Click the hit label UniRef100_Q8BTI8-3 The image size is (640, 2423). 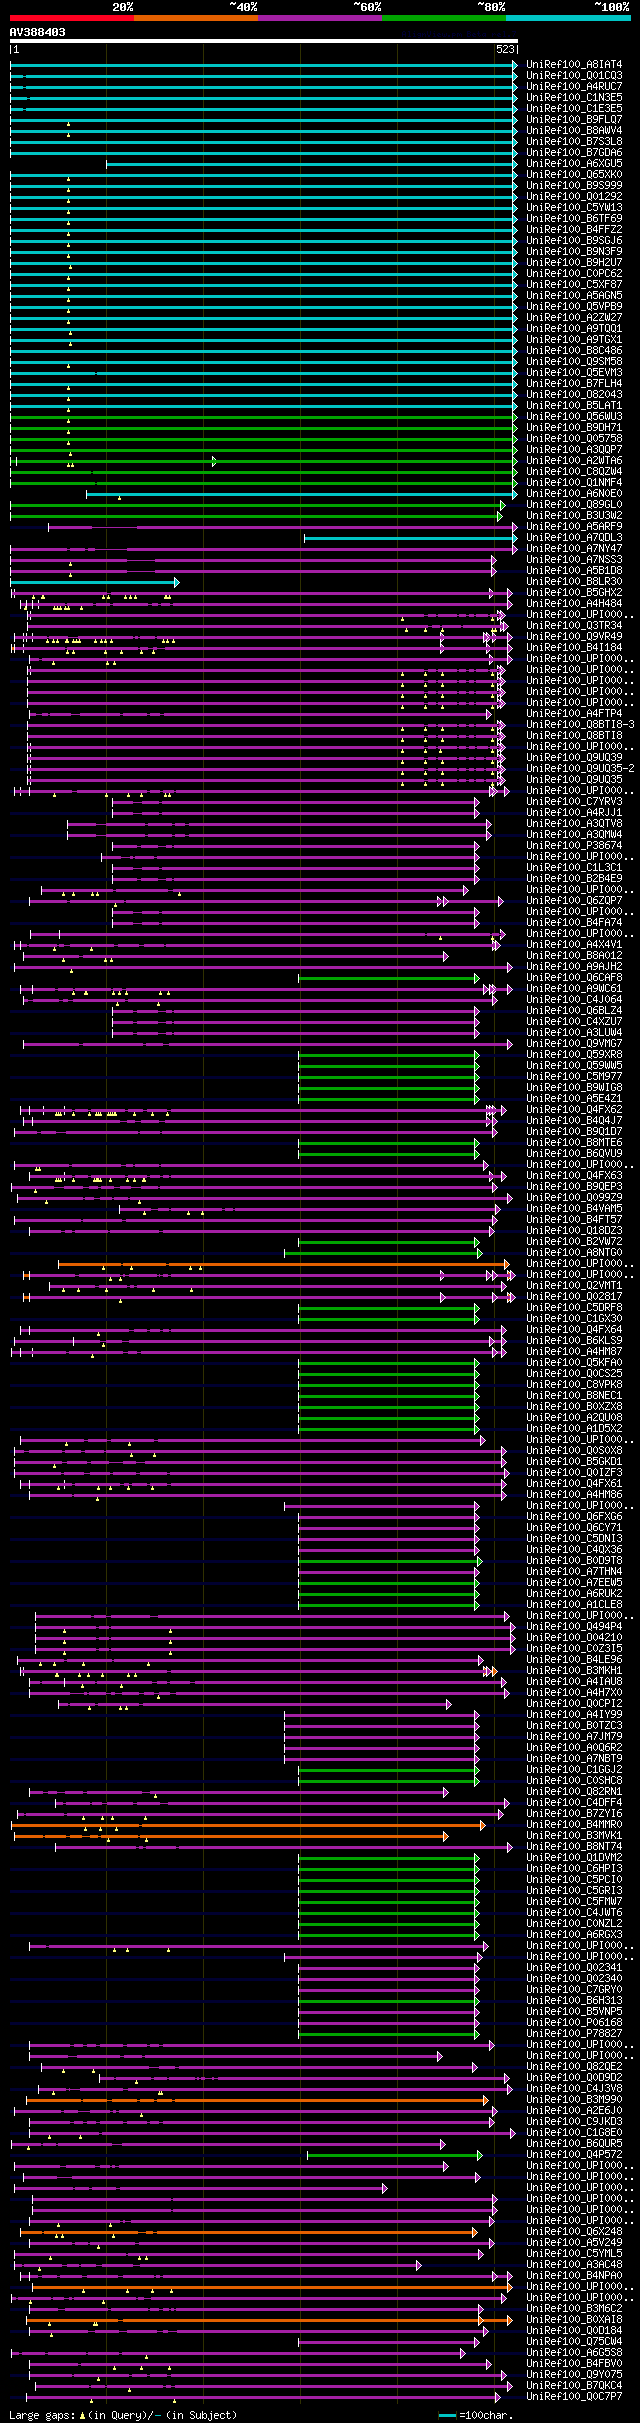pyautogui.click(x=580, y=725)
